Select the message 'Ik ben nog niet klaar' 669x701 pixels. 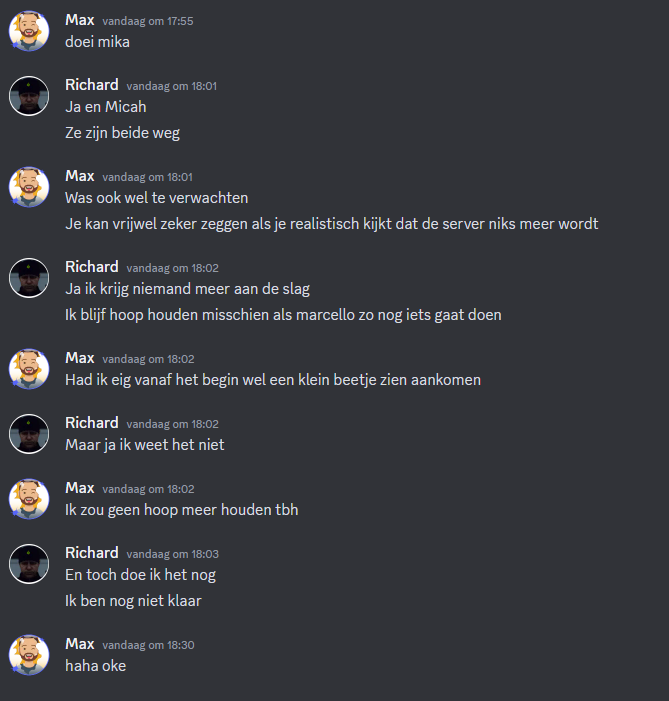tap(133, 601)
